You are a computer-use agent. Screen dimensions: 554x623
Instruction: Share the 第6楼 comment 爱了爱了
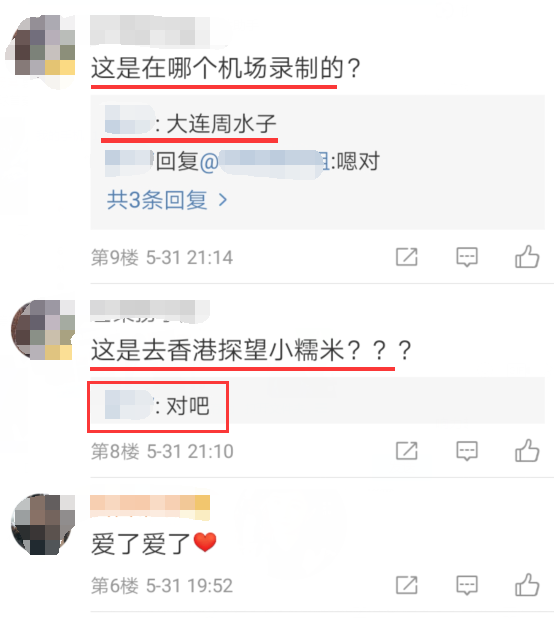[x=407, y=585]
